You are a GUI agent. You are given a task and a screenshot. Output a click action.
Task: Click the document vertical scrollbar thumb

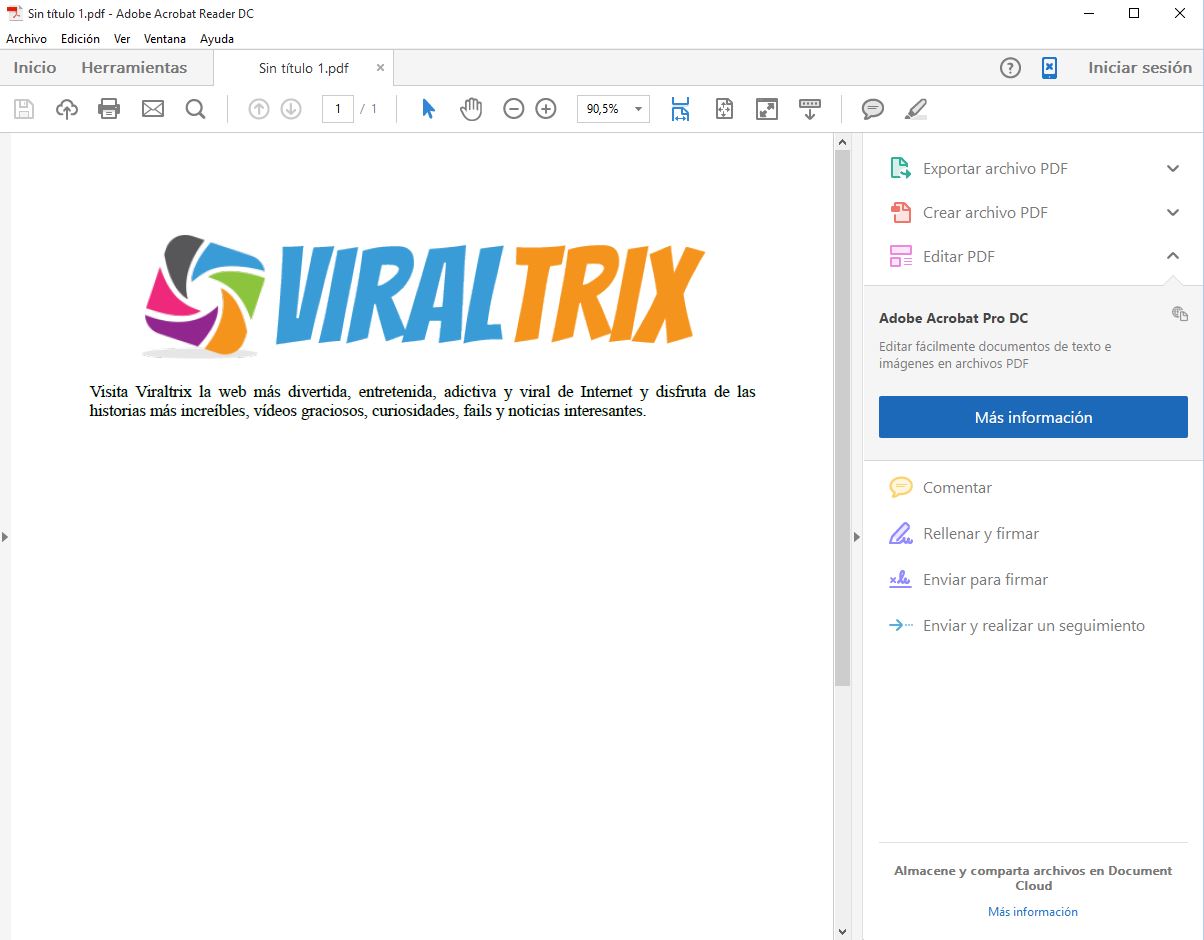842,418
